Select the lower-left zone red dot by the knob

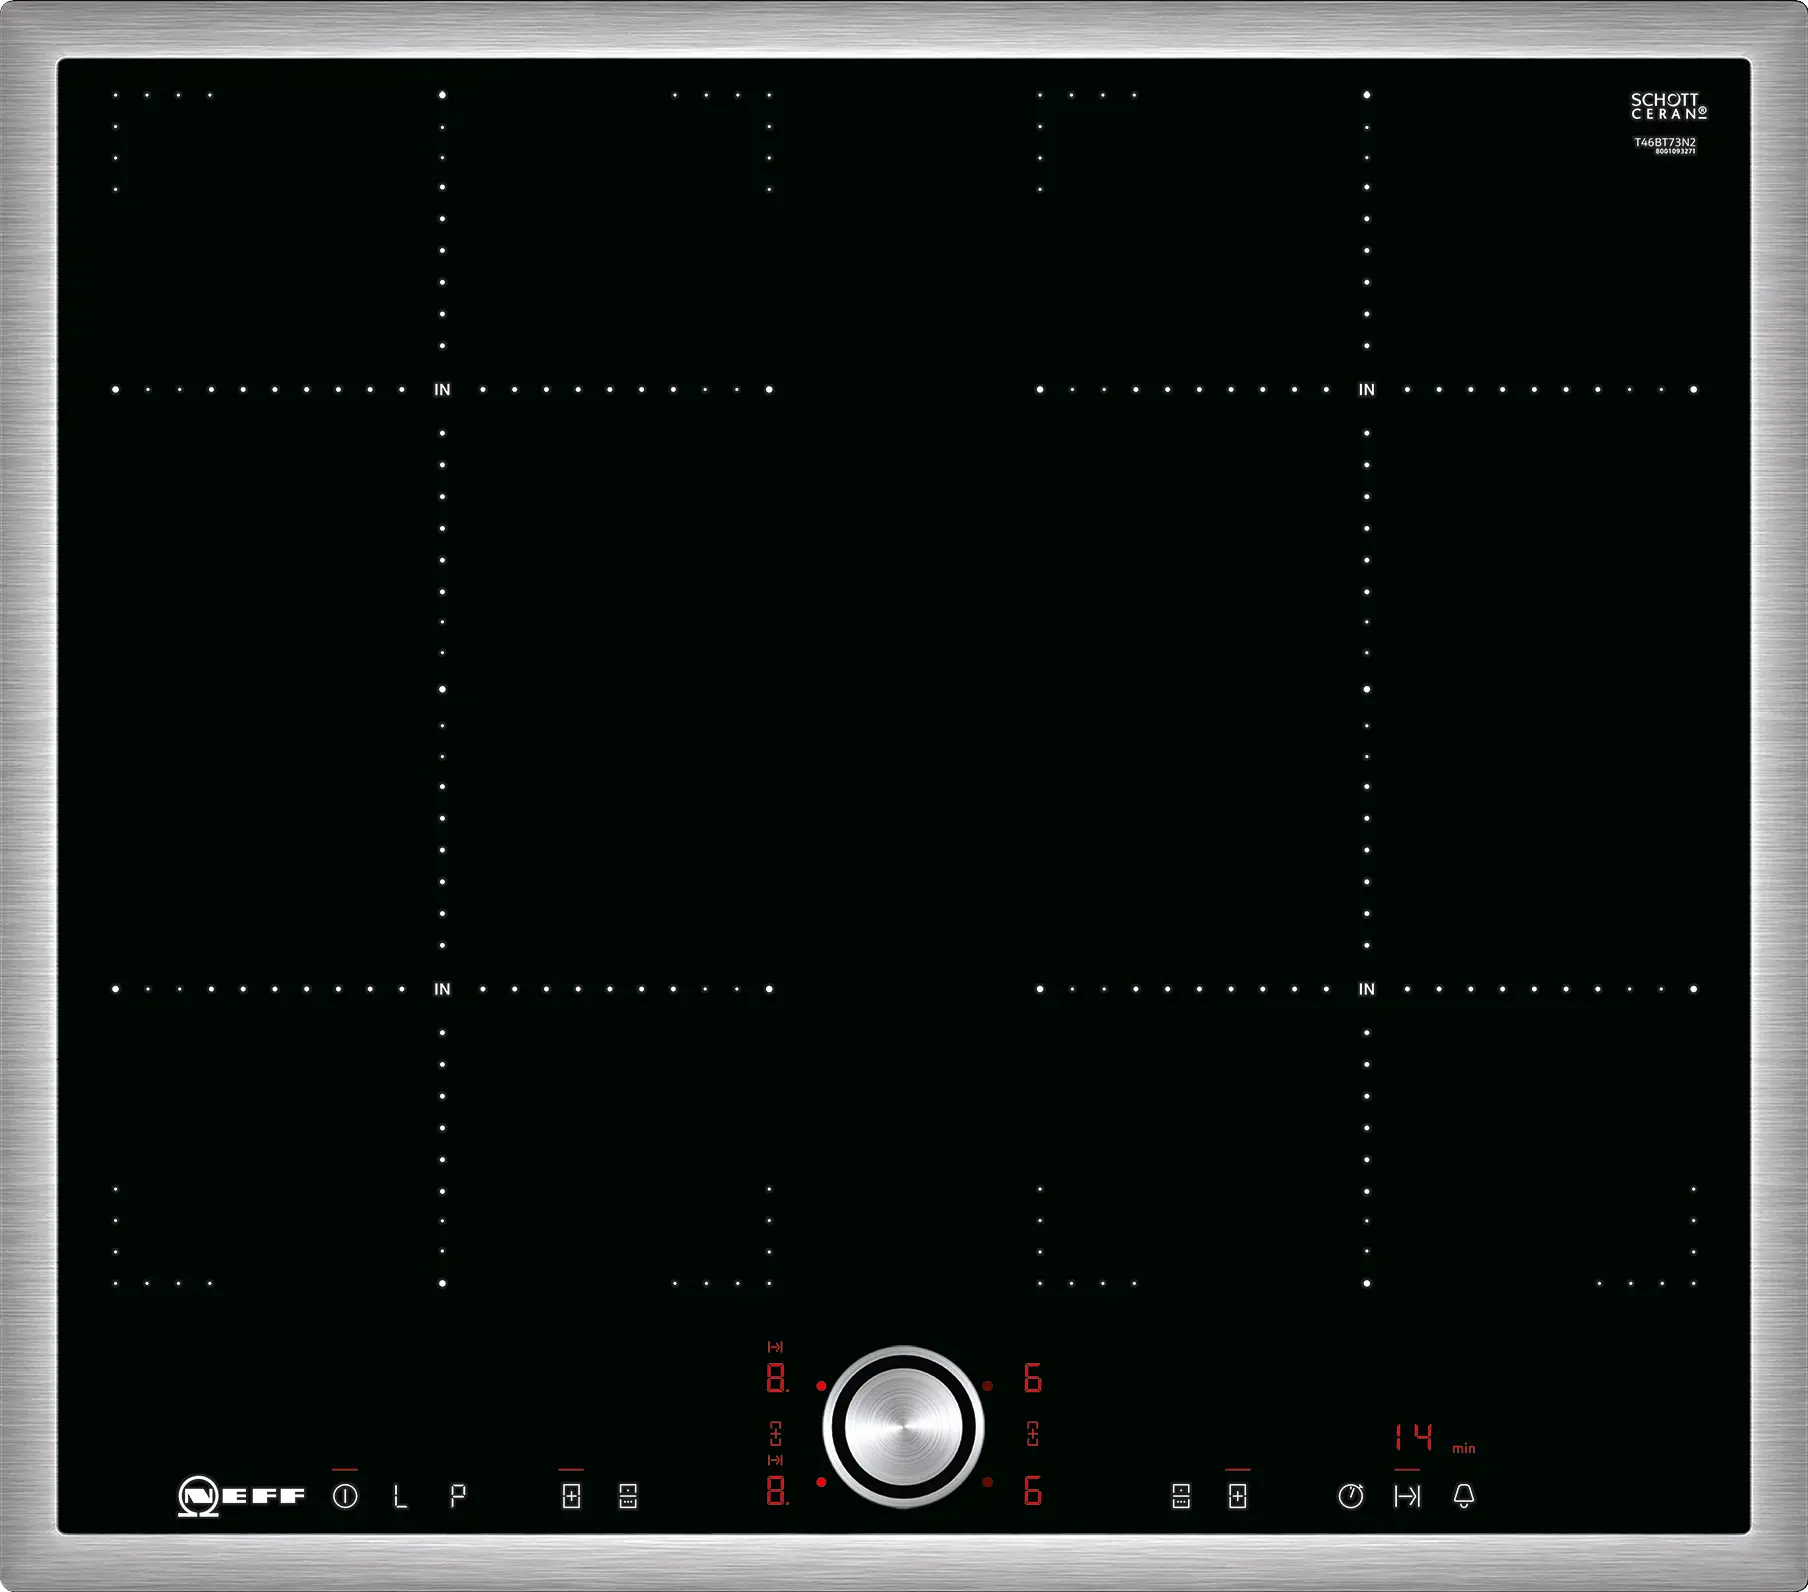821,1482
